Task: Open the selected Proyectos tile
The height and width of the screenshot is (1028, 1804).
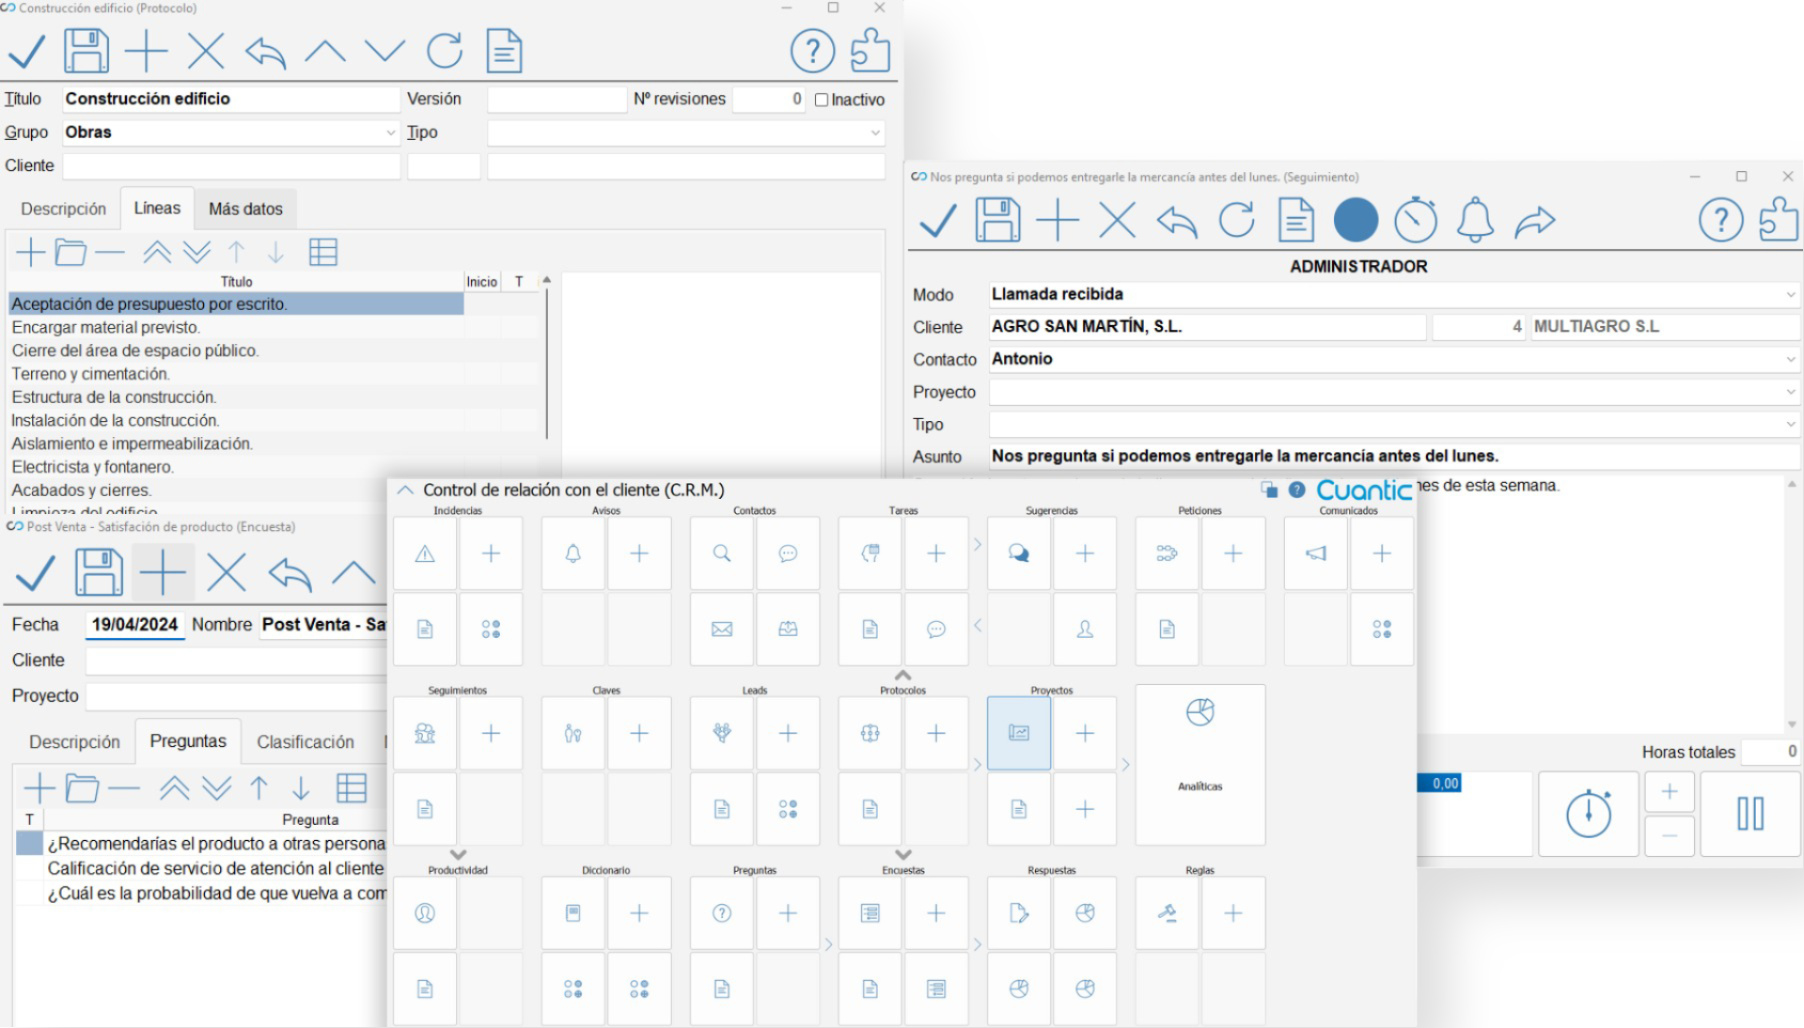Action: [x=1019, y=733]
